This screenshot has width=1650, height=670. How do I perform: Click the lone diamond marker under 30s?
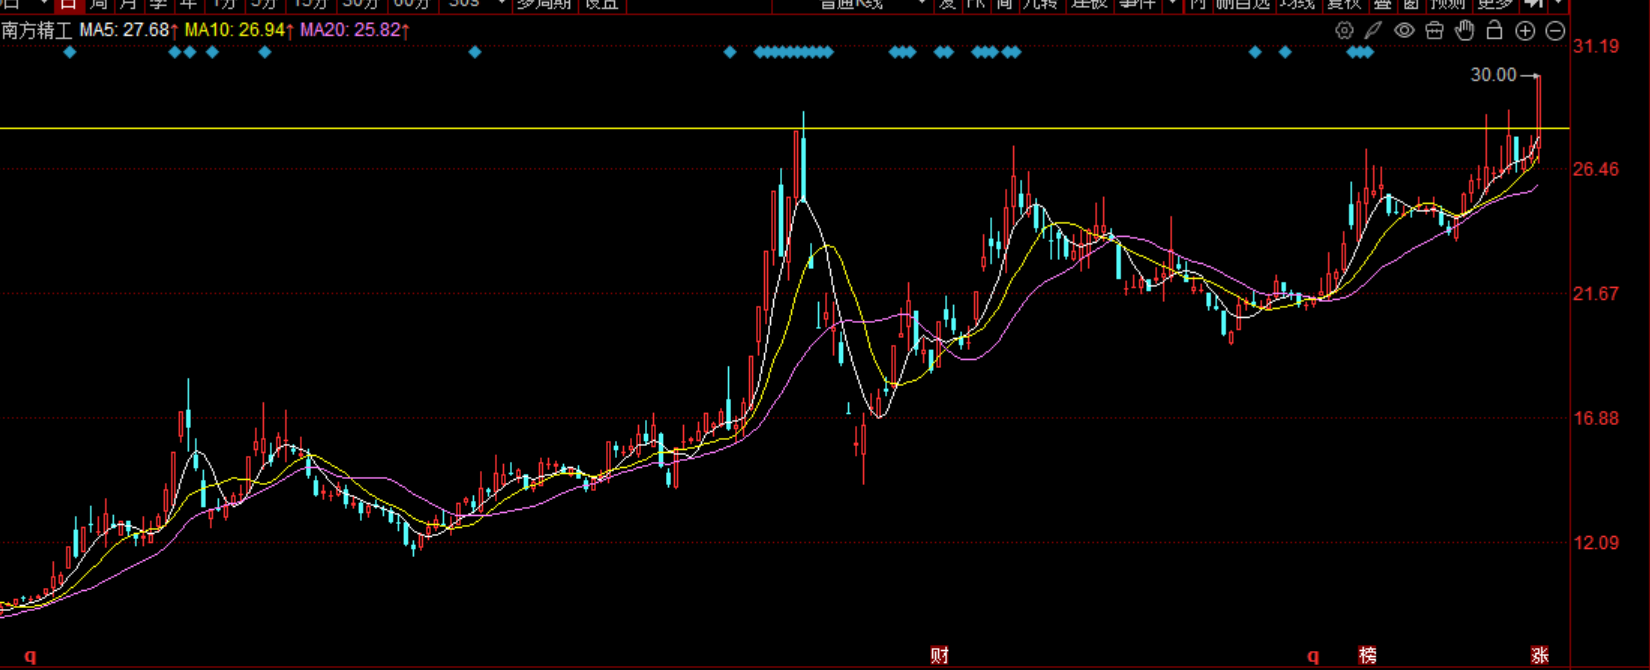pos(475,52)
